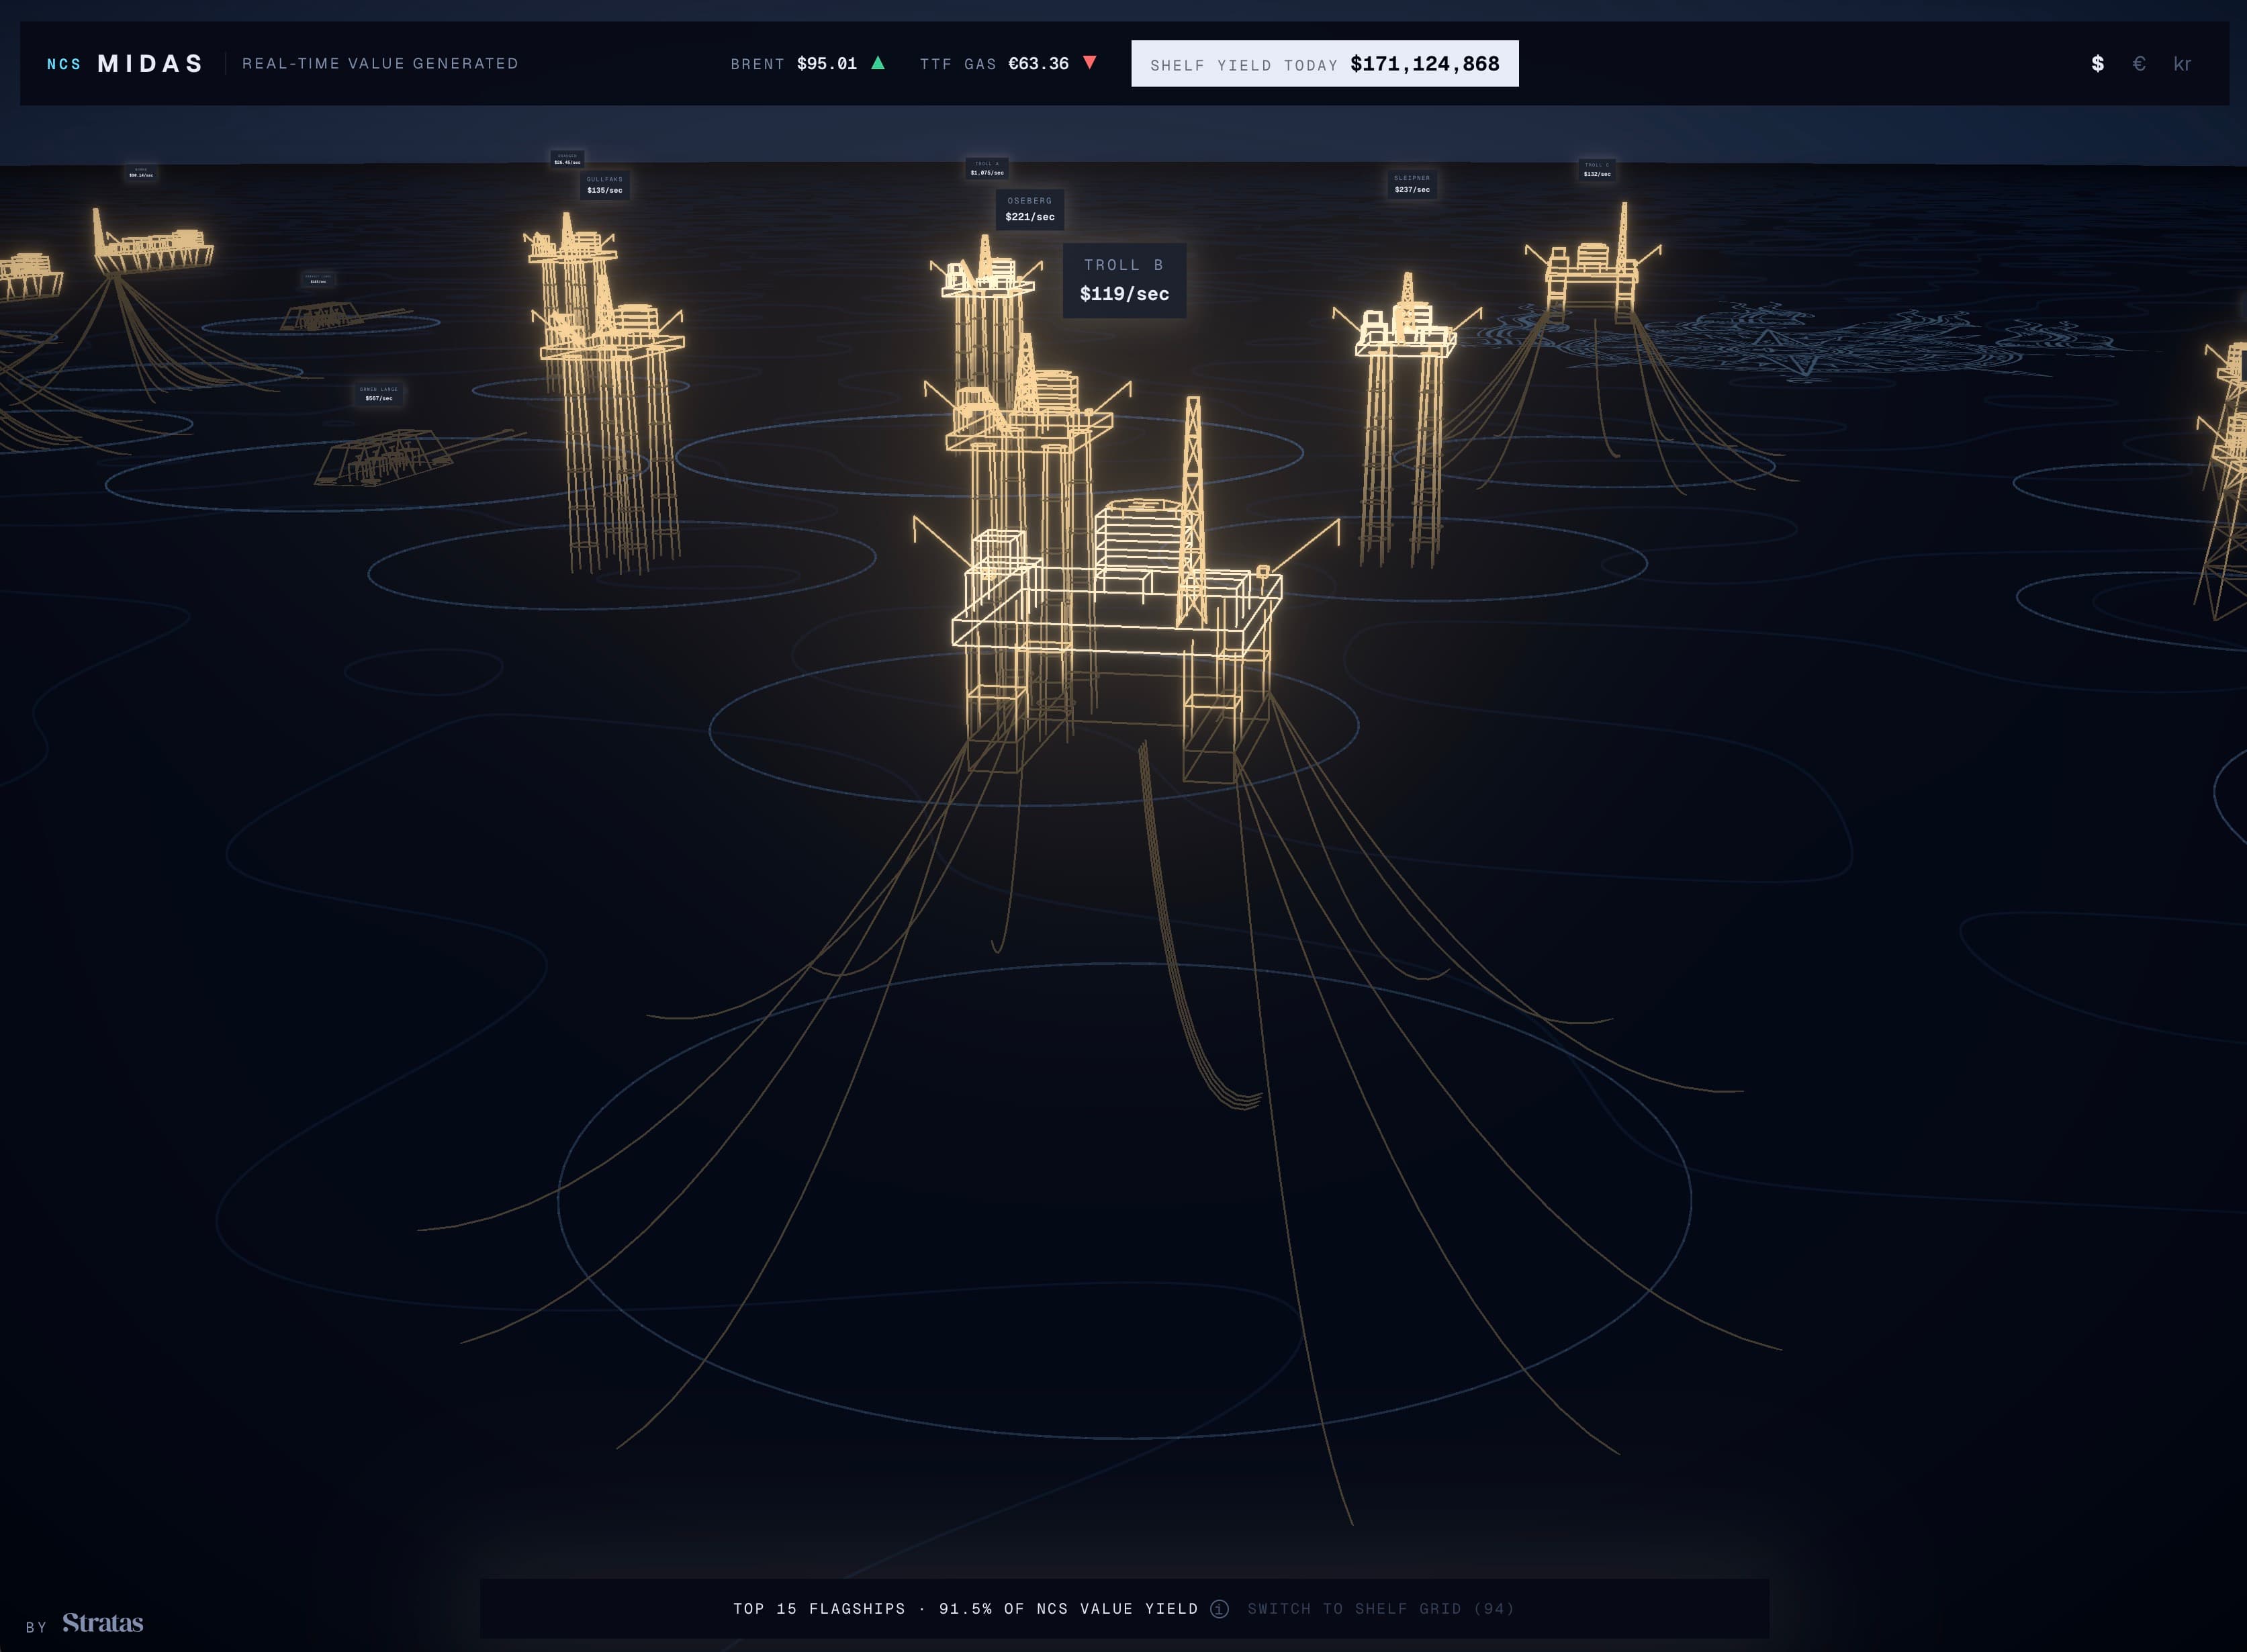Switch currency to Norwegian kroner
Image resolution: width=2247 pixels, height=1652 pixels.
tap(2182, 64)
